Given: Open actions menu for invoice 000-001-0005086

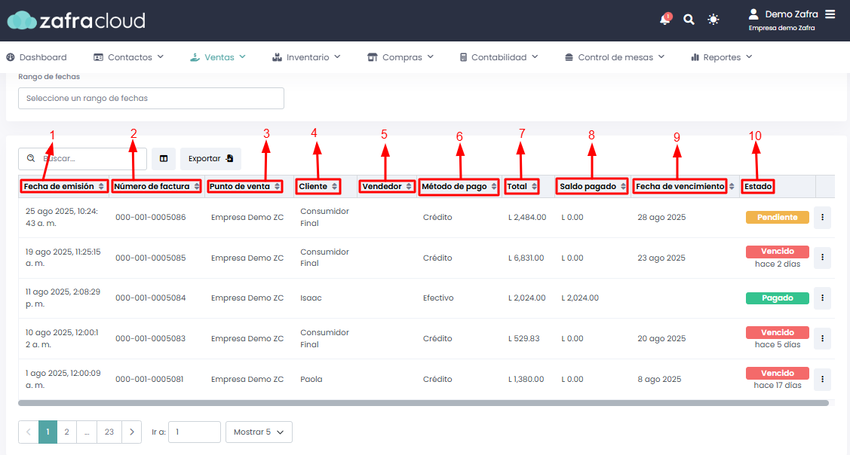Looking at the screenshot, I should coord(822,217).
